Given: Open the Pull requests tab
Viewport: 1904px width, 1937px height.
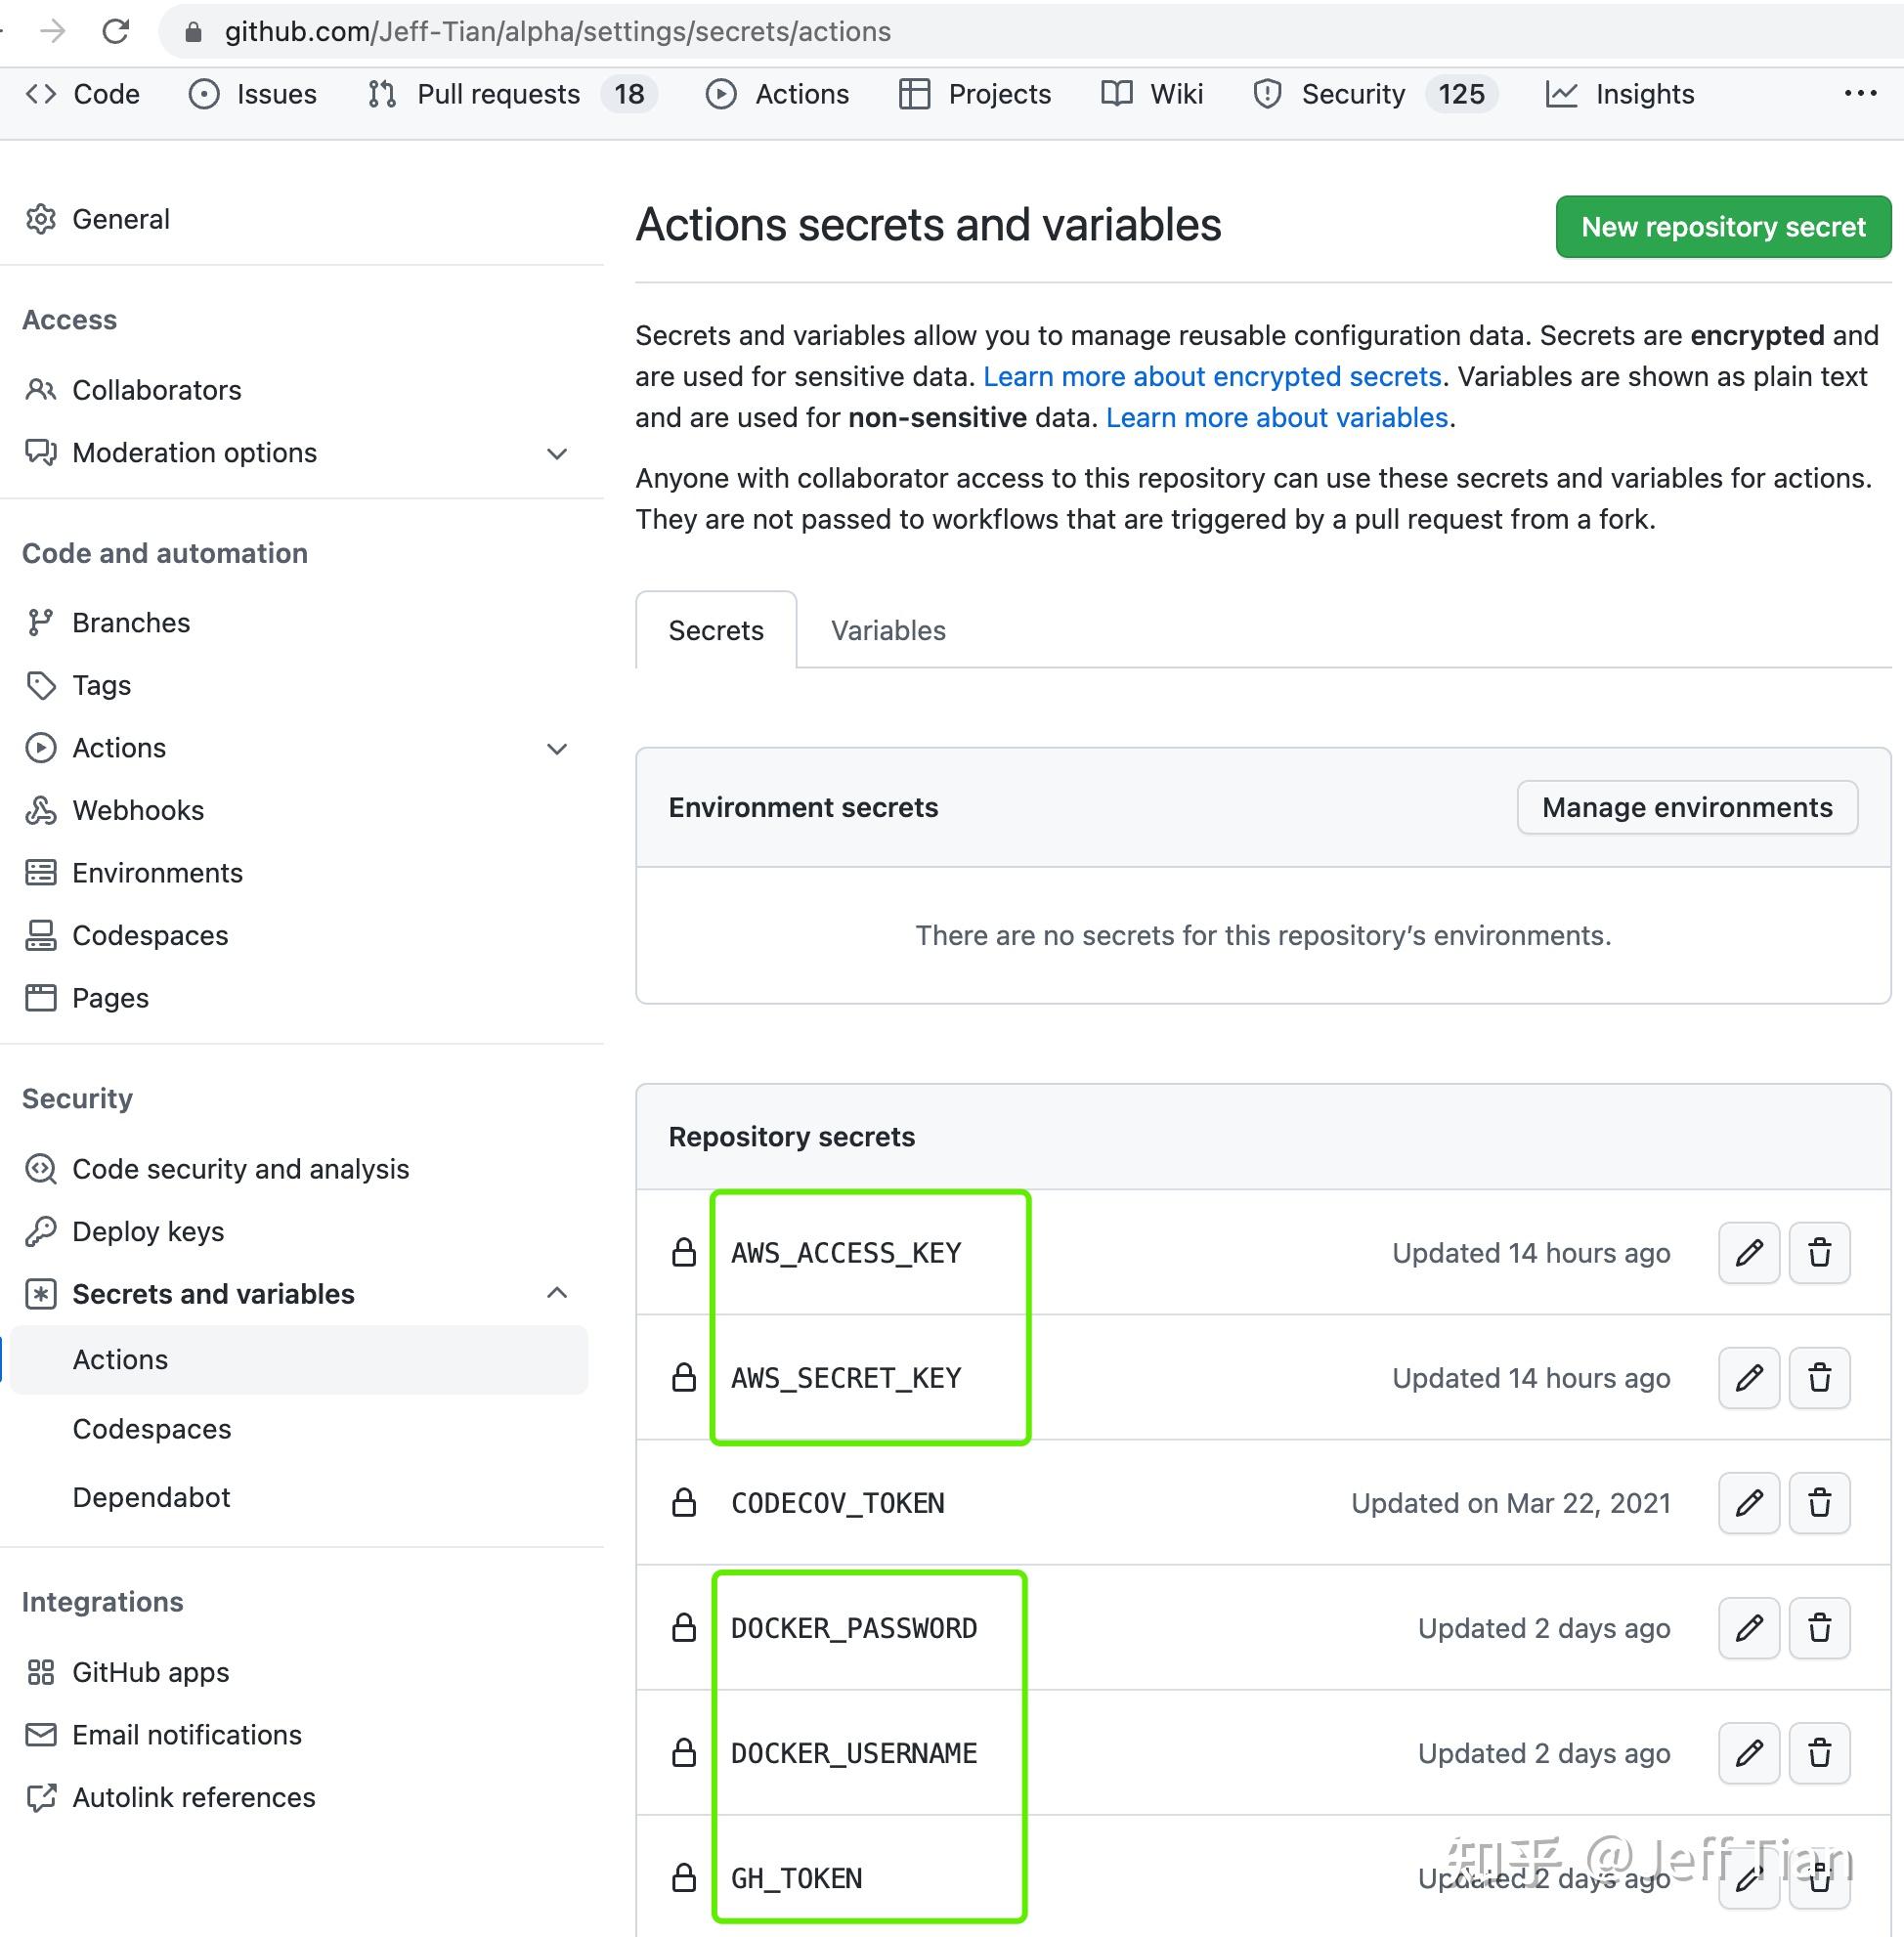Looking at the screenshot, I should (497, 94).
